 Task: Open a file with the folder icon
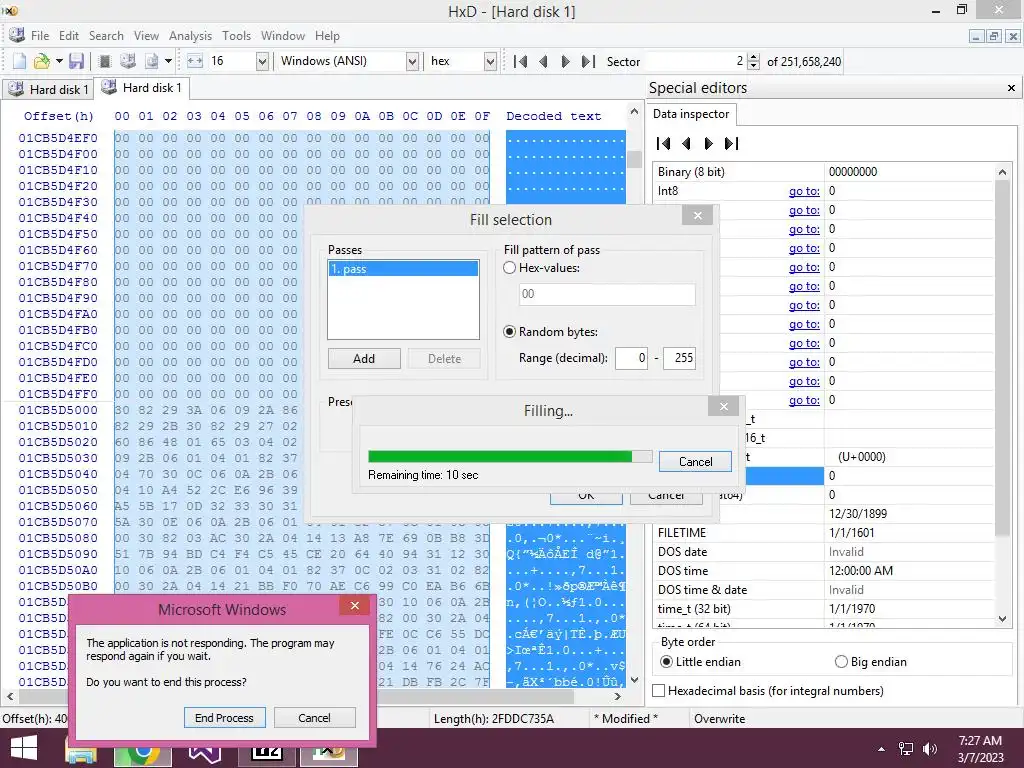pos(41,61)
